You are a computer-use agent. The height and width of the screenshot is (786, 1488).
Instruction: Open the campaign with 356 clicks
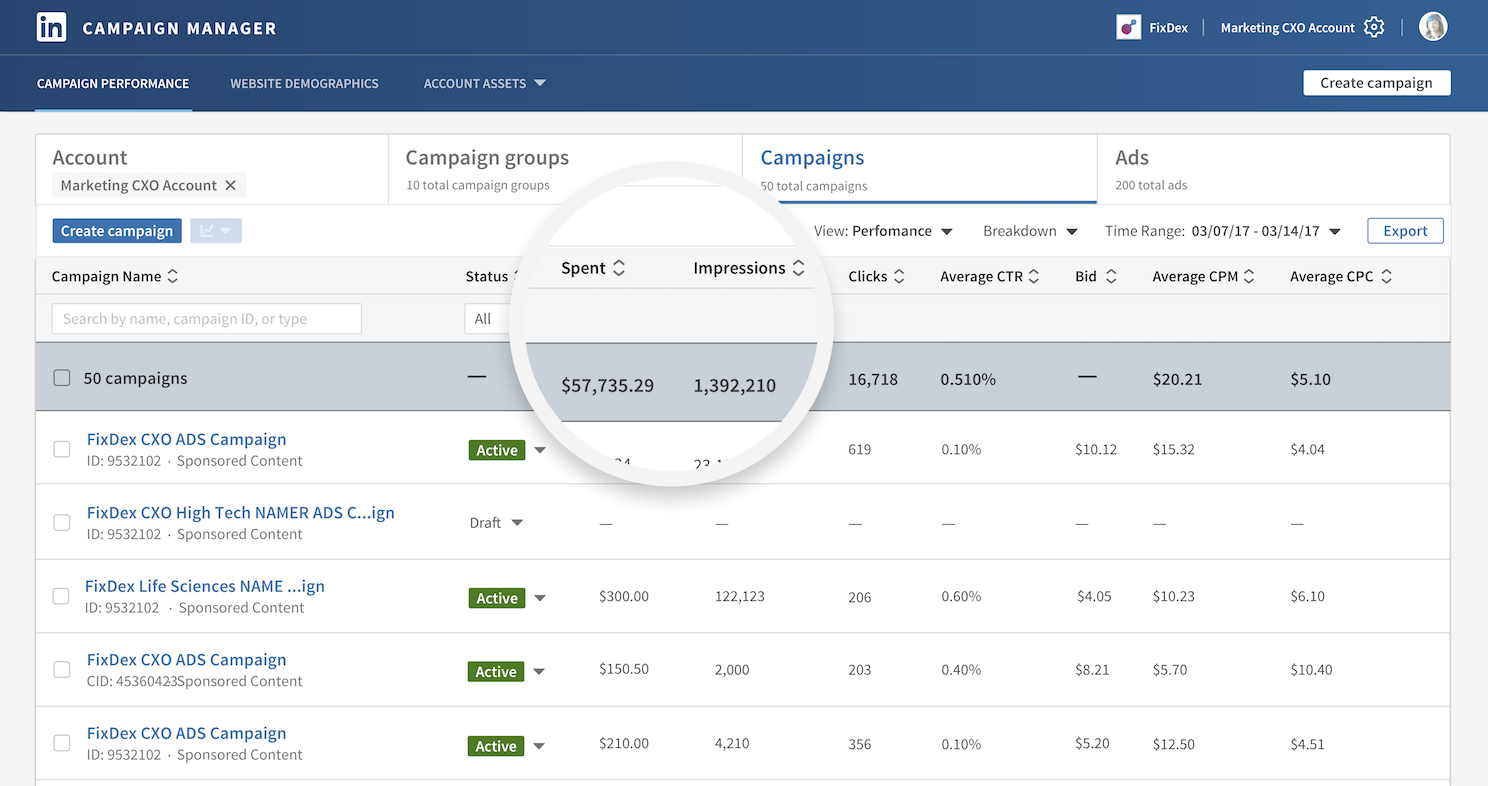pos(187,733)
